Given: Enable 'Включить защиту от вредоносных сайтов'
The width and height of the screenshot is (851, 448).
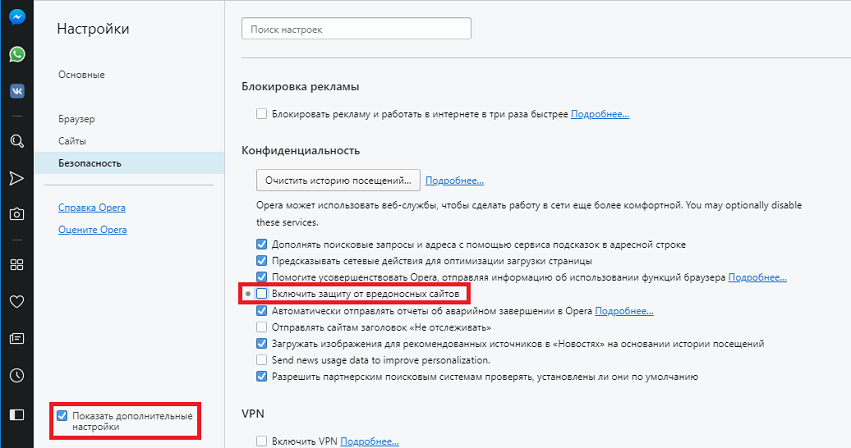Looking at the screenshot, I should point(262,294).
